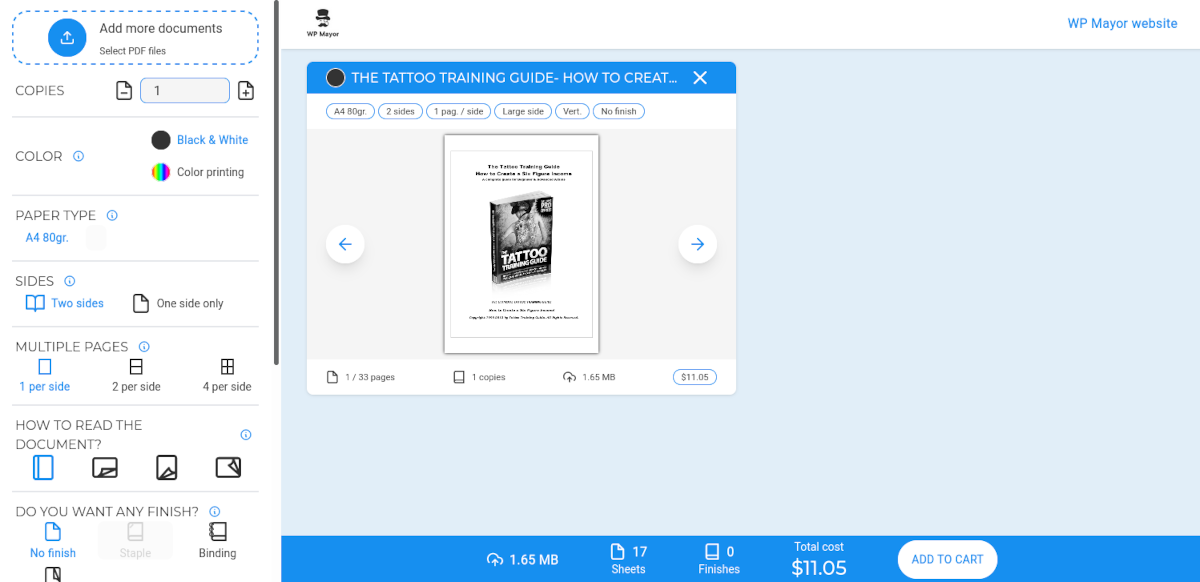Go to previous page with left arrow
1200x582 pixels.
click(345, 244)
